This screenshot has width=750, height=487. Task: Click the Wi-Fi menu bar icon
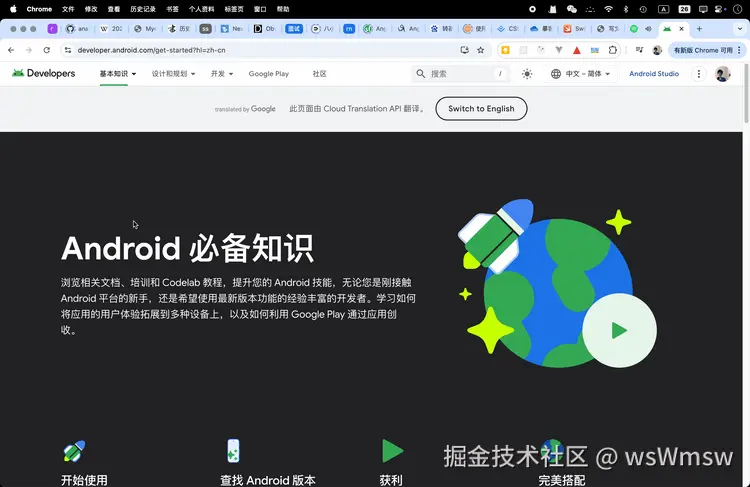point(608,9)
